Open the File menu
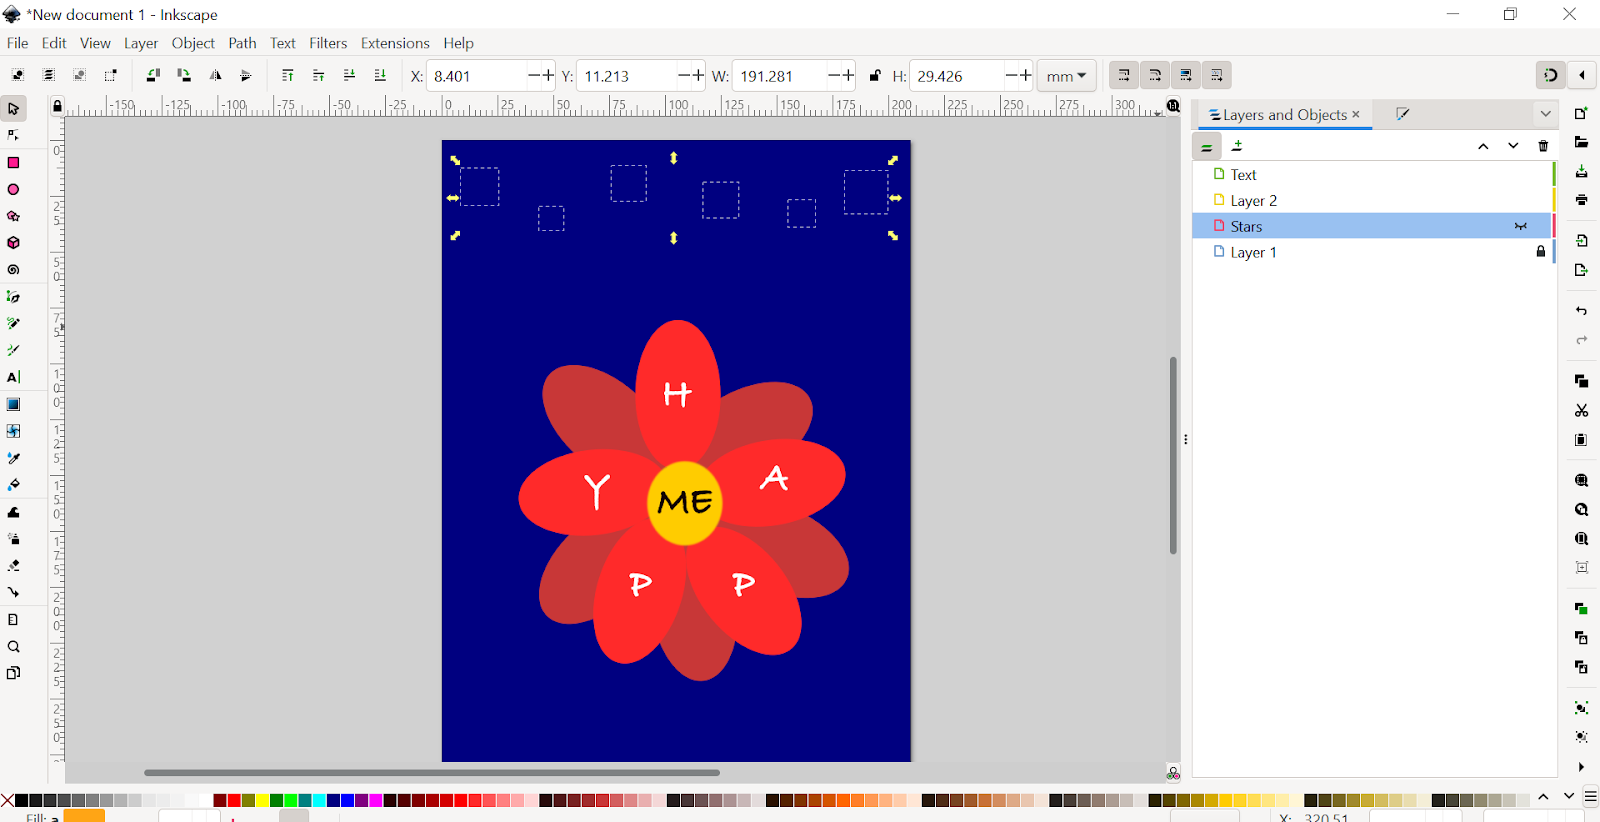Screen dimensions: 1600x822 [x=17, y=43]
